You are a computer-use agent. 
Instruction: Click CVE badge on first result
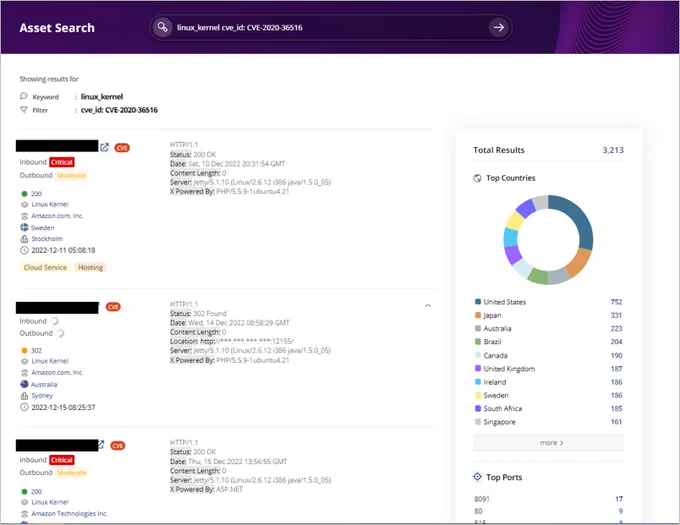click(122, 148)
